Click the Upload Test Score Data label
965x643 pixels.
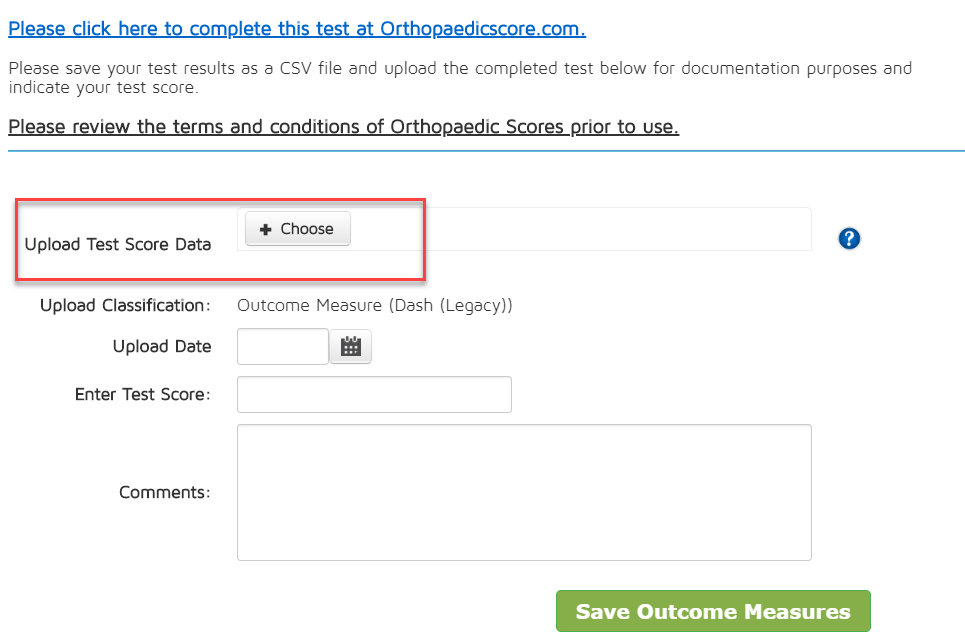[118, 244]
